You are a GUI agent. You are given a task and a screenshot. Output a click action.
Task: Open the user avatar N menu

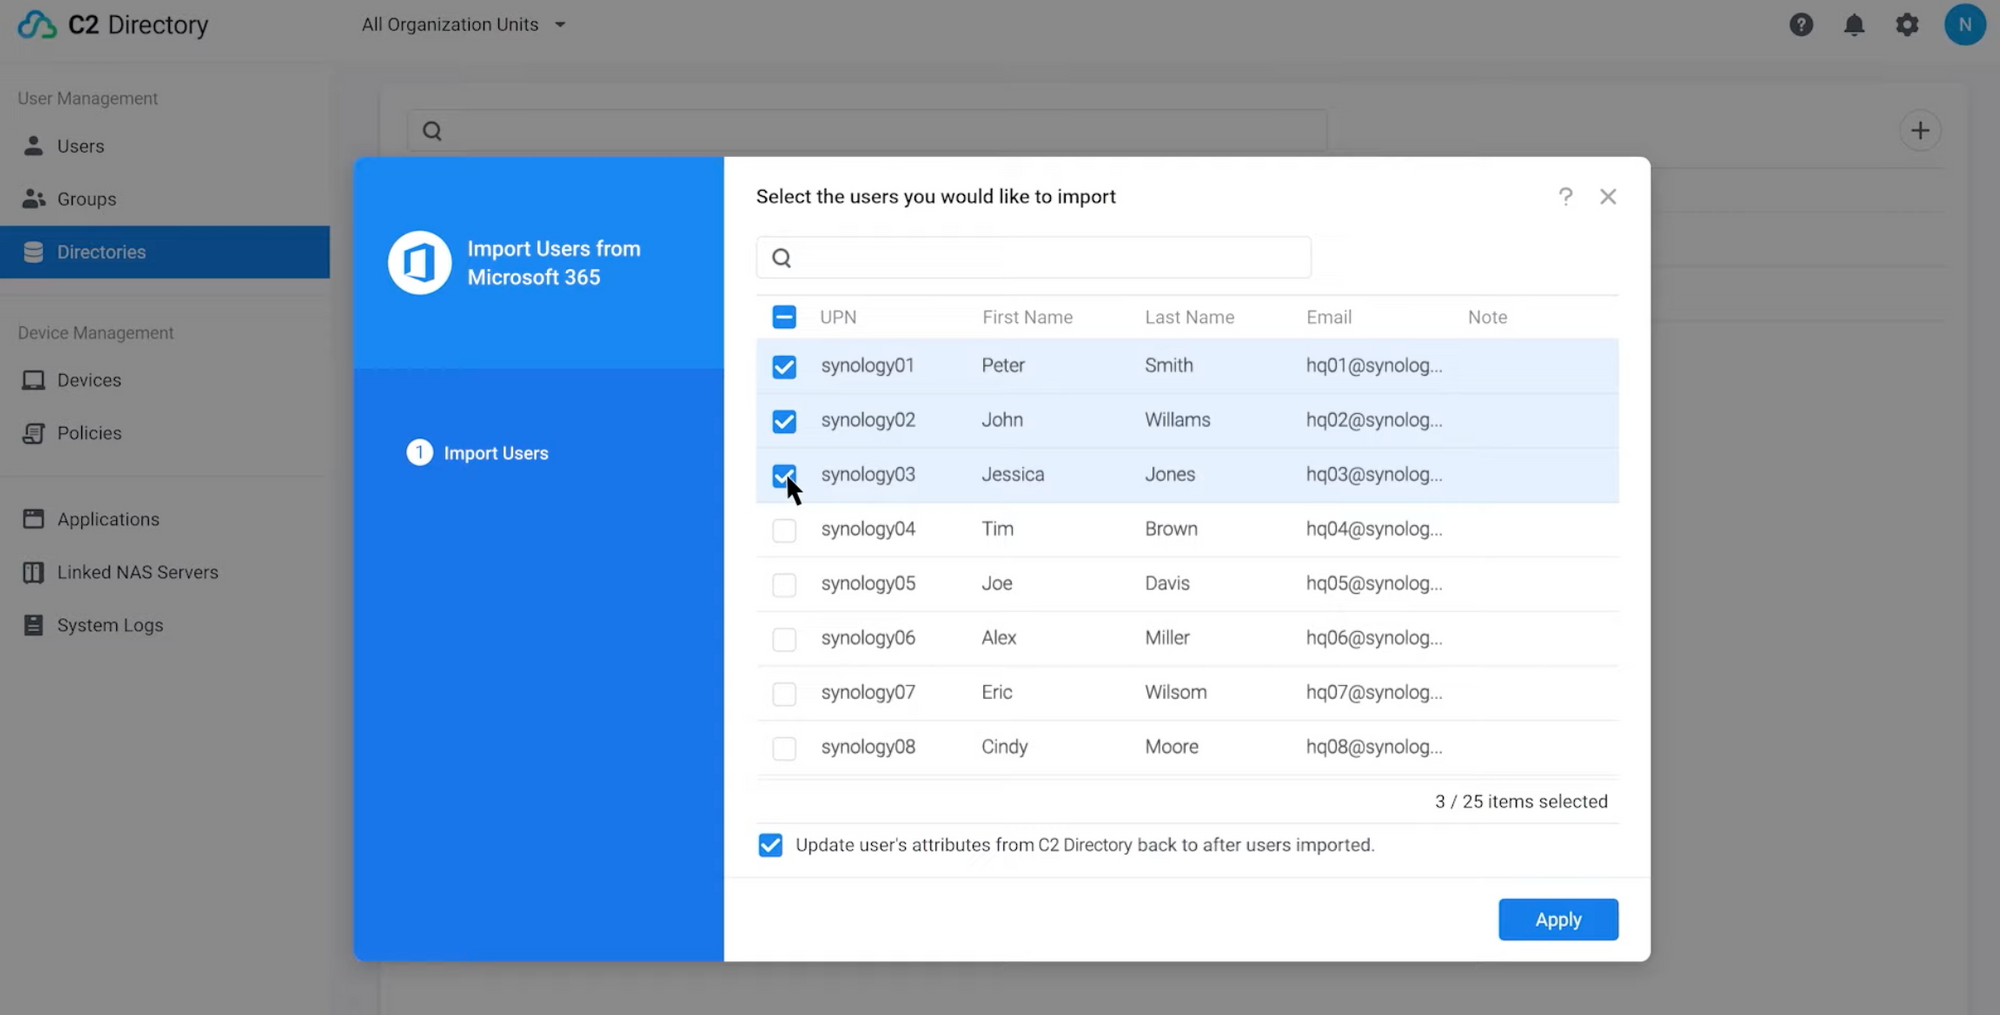click(x=1964, y=25)
